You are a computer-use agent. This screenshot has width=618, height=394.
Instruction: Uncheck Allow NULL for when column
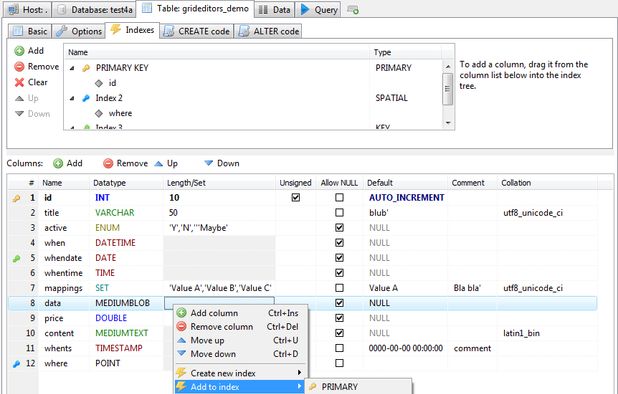click(x=339, y=243)
